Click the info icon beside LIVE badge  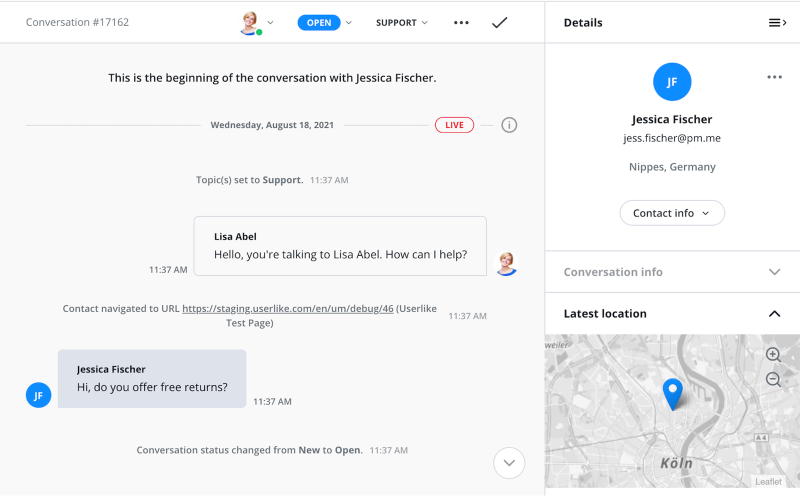(x=509, y=125)
